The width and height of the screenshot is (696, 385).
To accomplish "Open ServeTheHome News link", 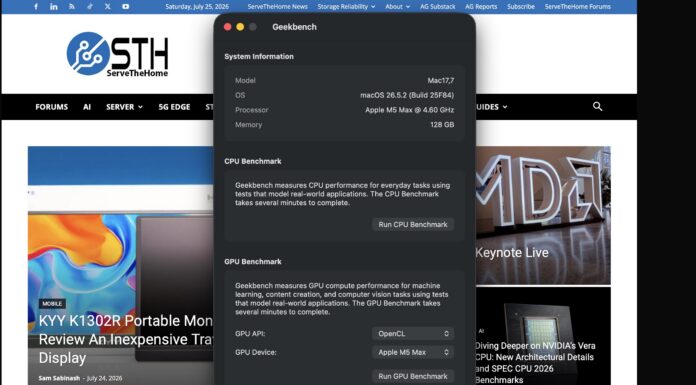I will pos(277,7).
